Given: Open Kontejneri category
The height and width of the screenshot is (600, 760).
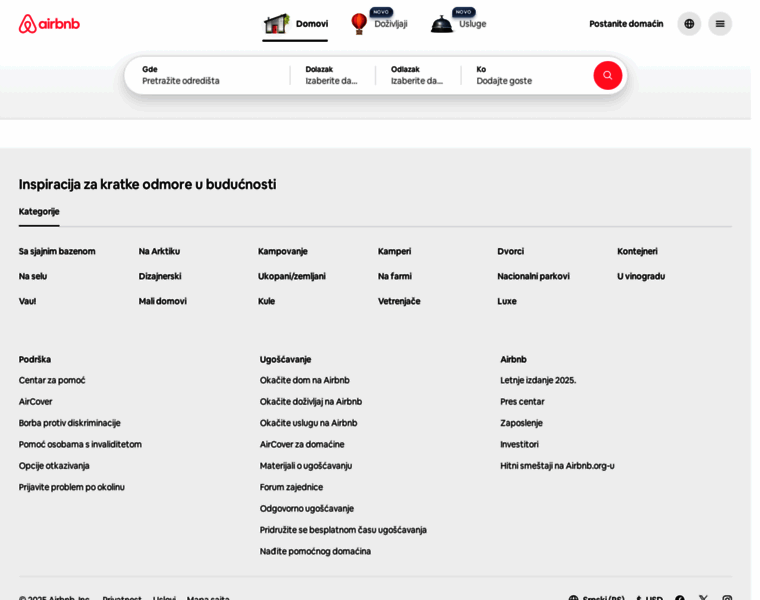Looking at the screenshot, I should pyautogui.click(x=637, y=252).
